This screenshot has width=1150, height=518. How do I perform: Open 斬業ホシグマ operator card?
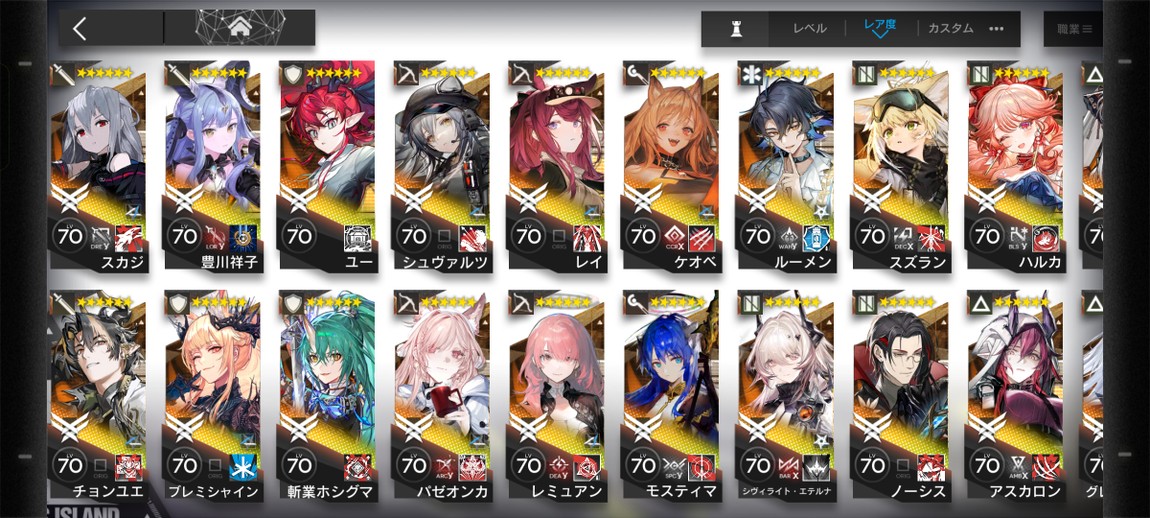(326, 396)
